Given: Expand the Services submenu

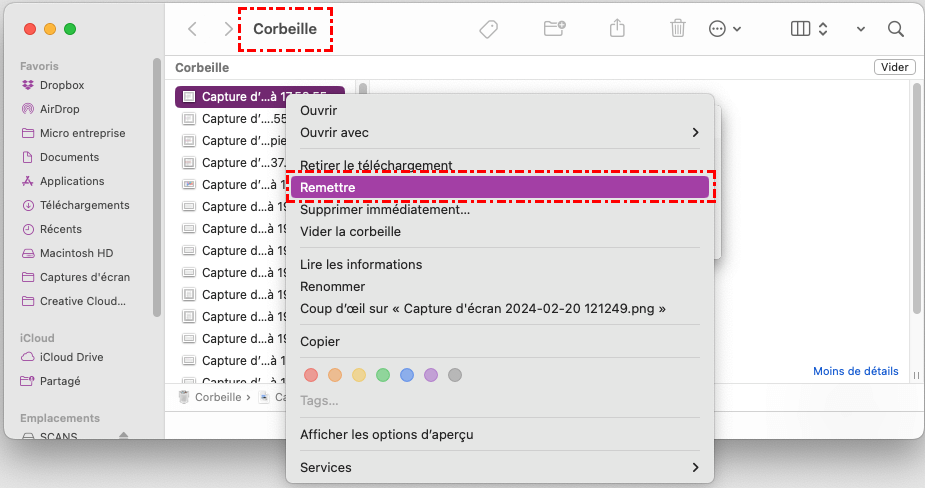Looking at the screenshot, I should pos(500,467).
